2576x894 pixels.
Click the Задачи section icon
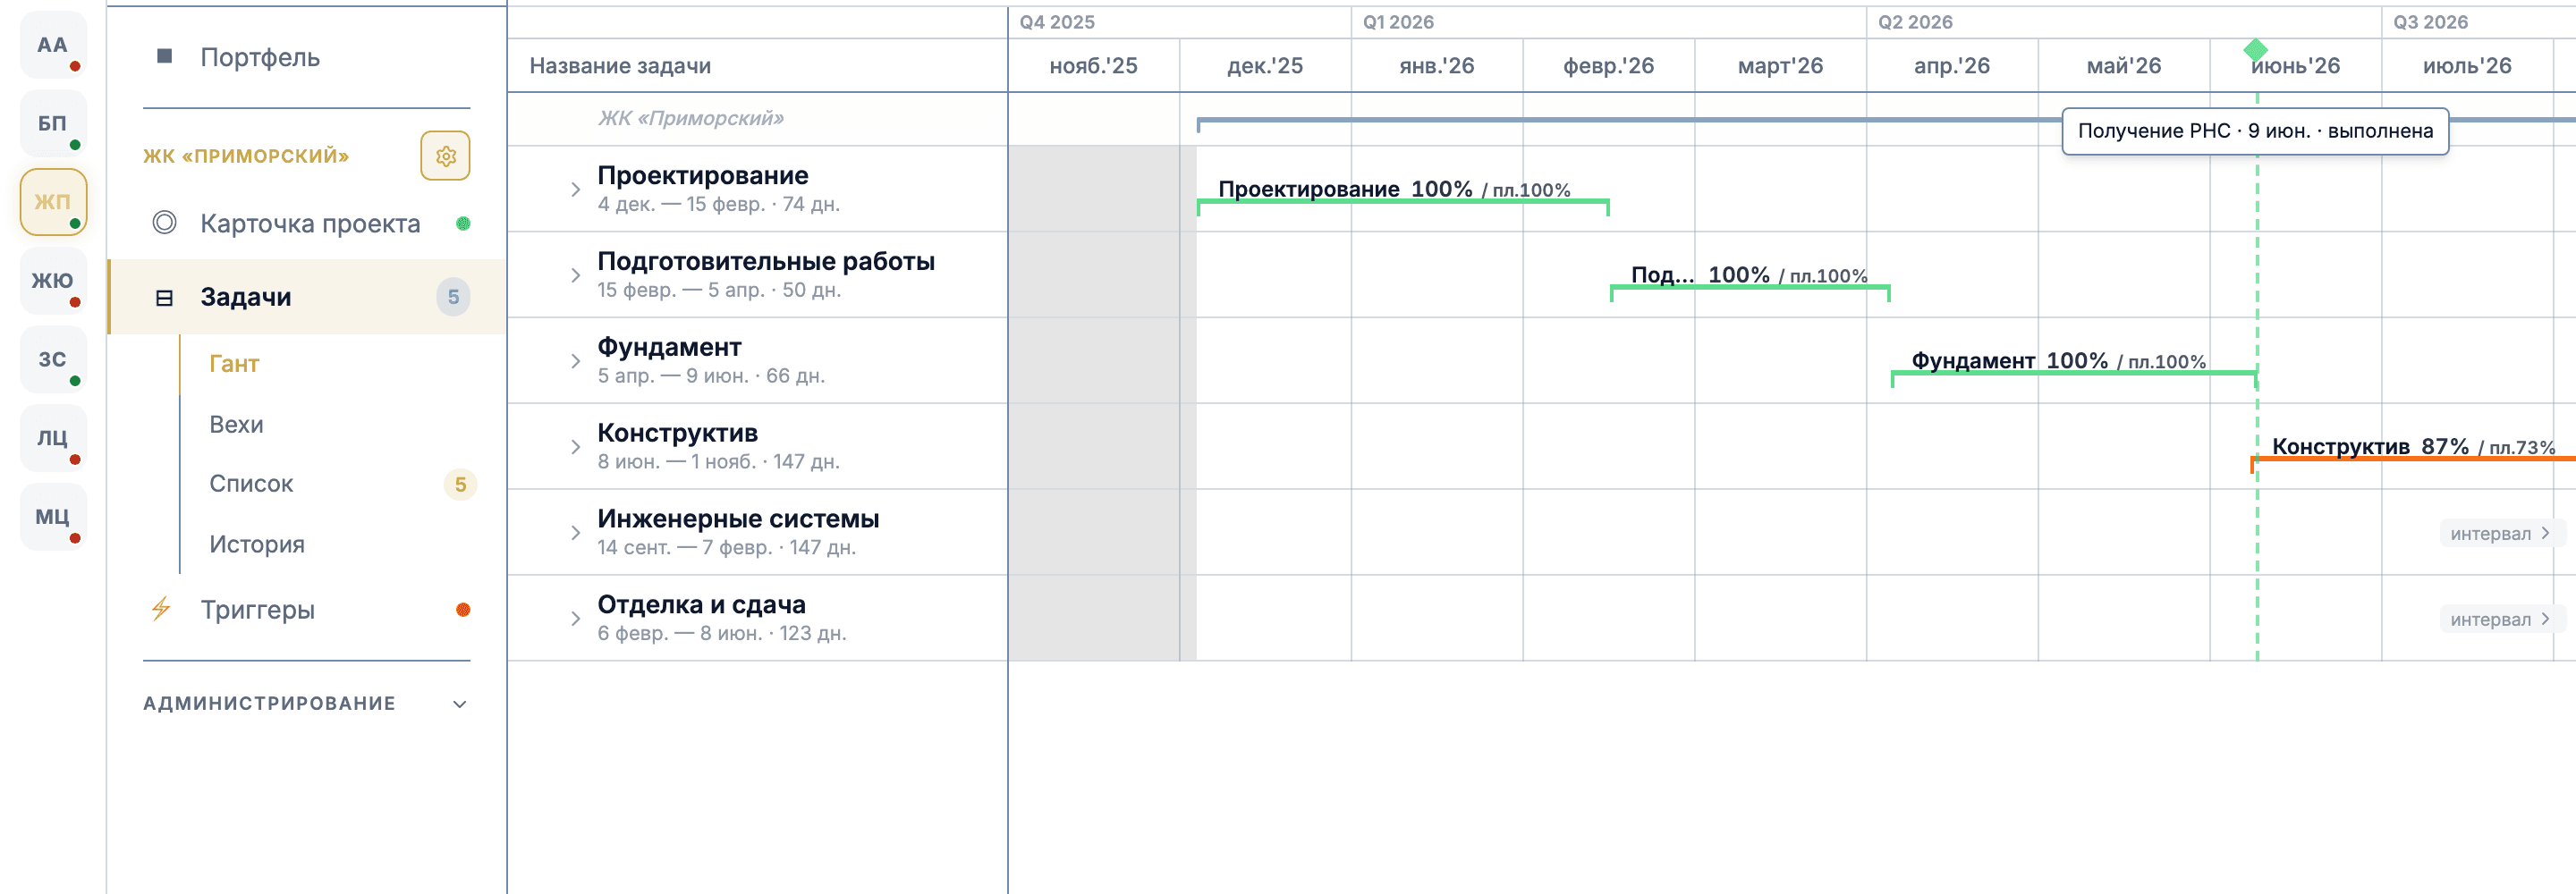[165, 297]
